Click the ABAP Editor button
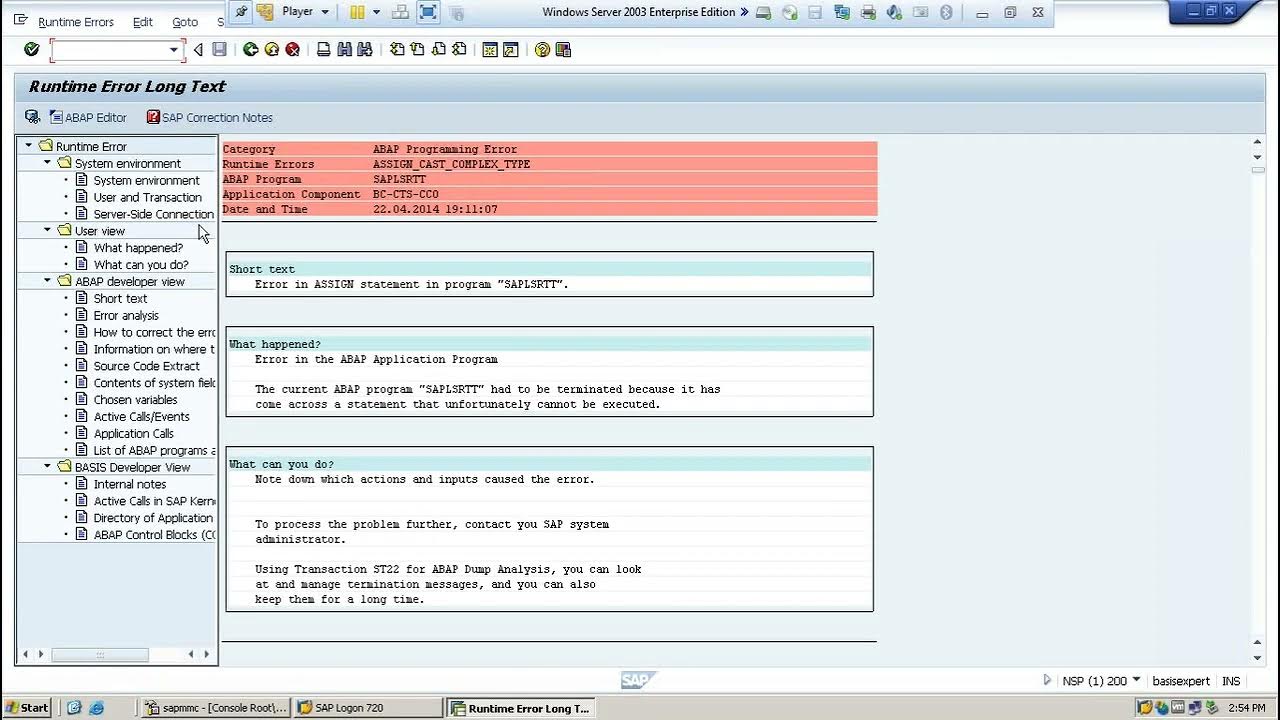Screen dimensions: 1280x720 88,117
